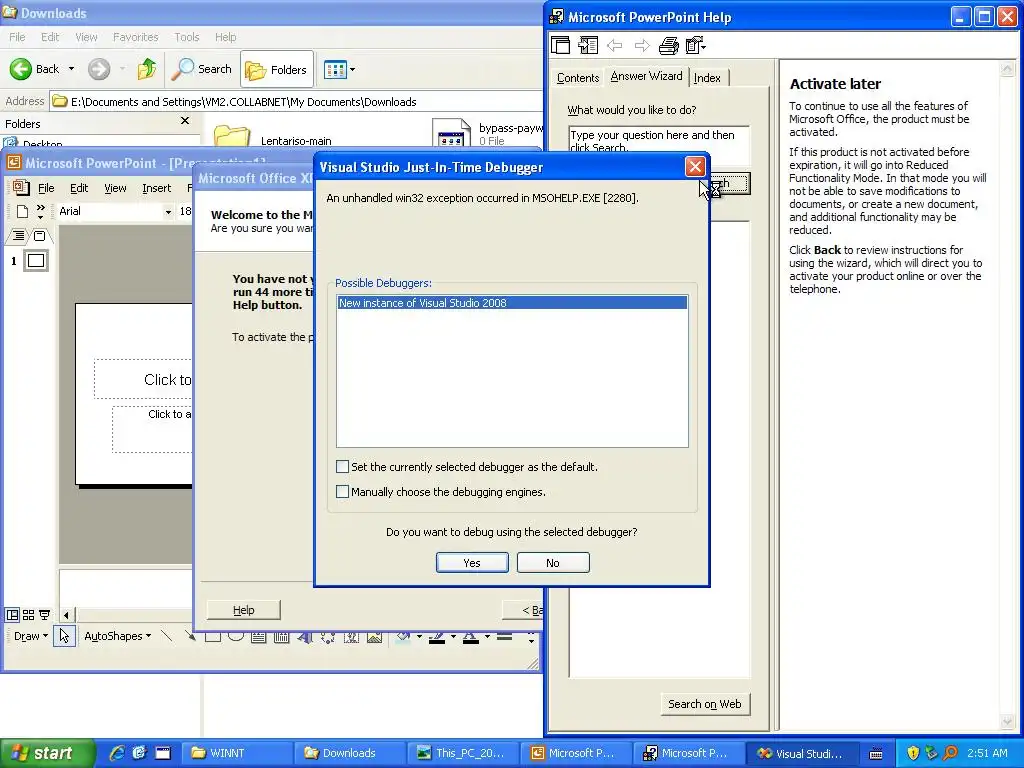Click the Insert Clip Art icon

(x=351, y=637)
